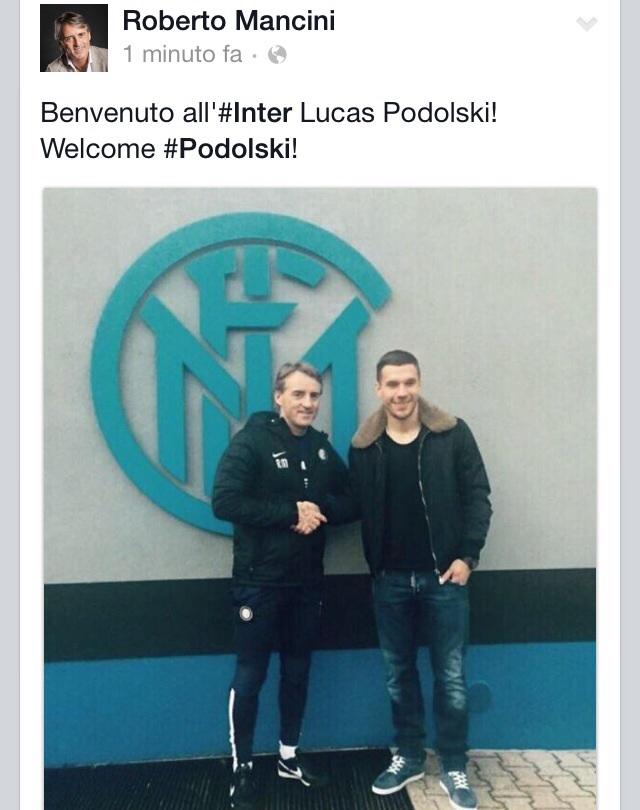Click the "Benvenuto all'" post text
Viewport: 640px width, 810px height.
pyautogui.click(x=129, y=113)
